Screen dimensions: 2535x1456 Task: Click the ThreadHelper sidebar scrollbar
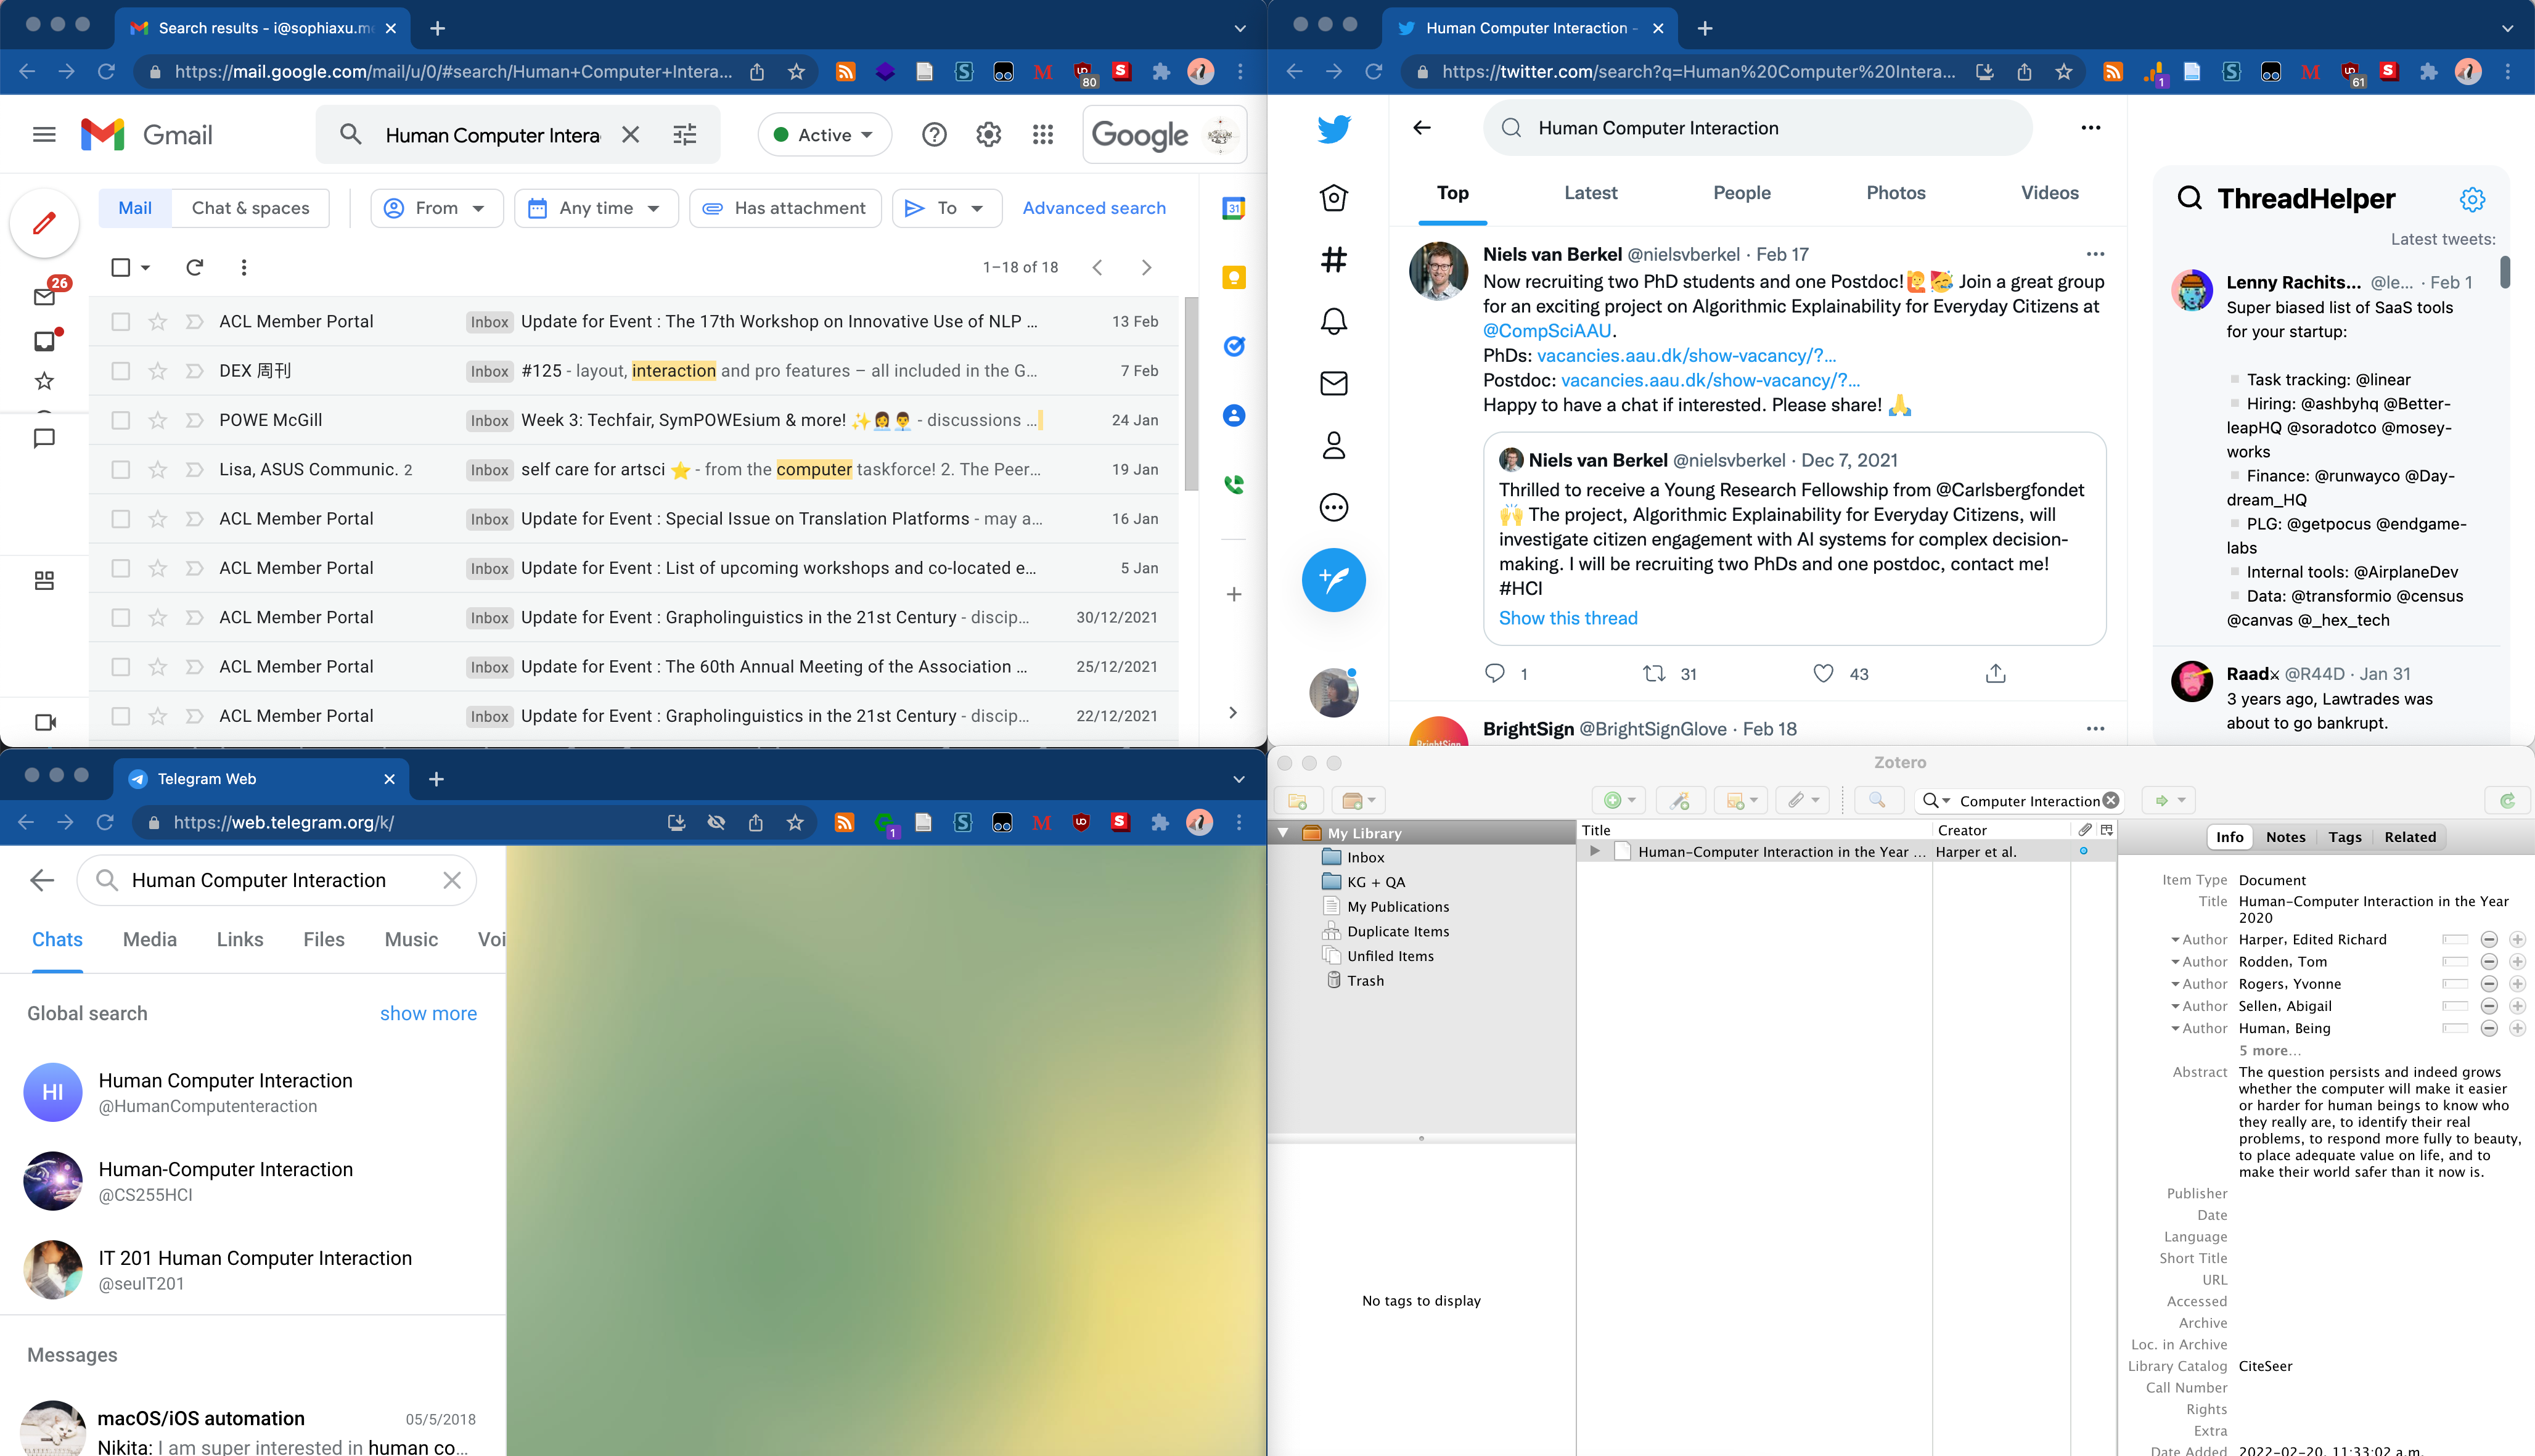2505,271
